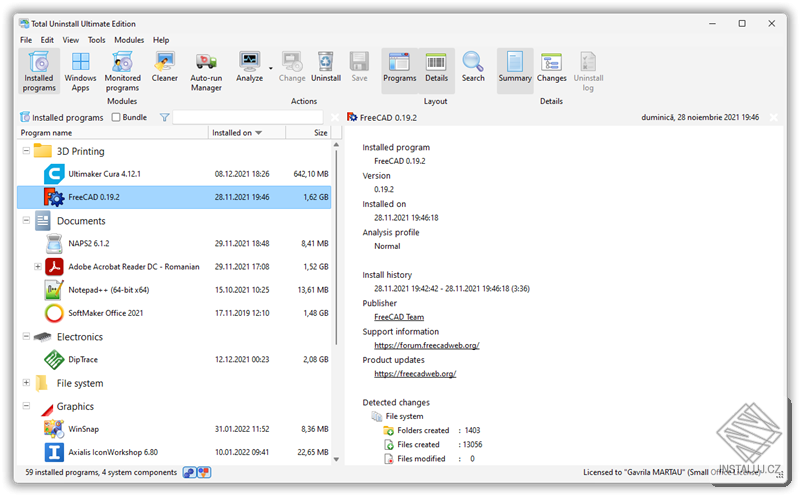800x496 pixels.
Task: Select the Axialis IconWorkshop icon
Action: [54, 452]
